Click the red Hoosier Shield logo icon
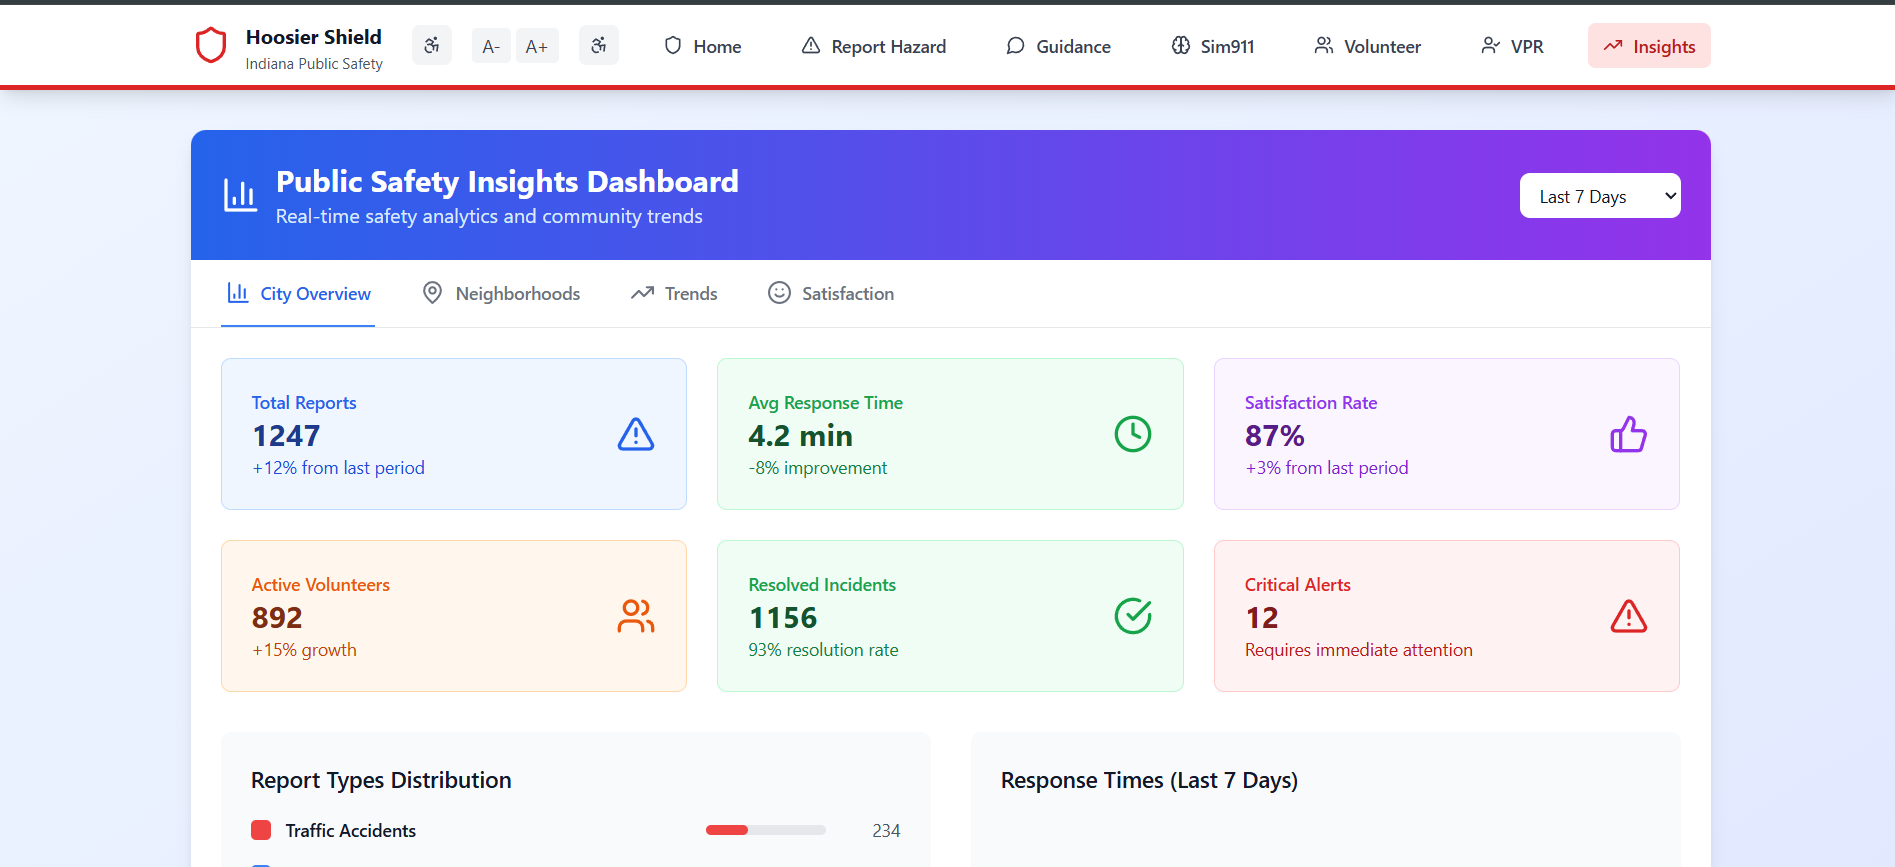The width and height of the screenshot is (1895, 867). (211, 46)
